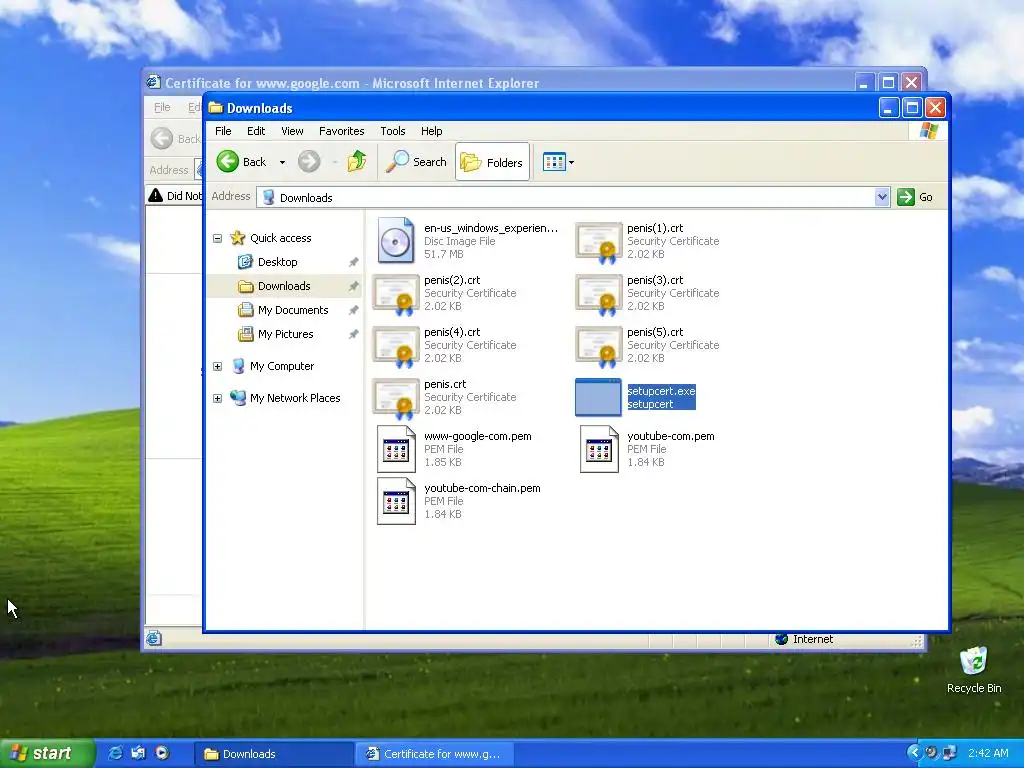The width and height of the screenshot is (1024, 768).
Task: Select the youtube-com.pem file icon
Action: tap(600, 449)
